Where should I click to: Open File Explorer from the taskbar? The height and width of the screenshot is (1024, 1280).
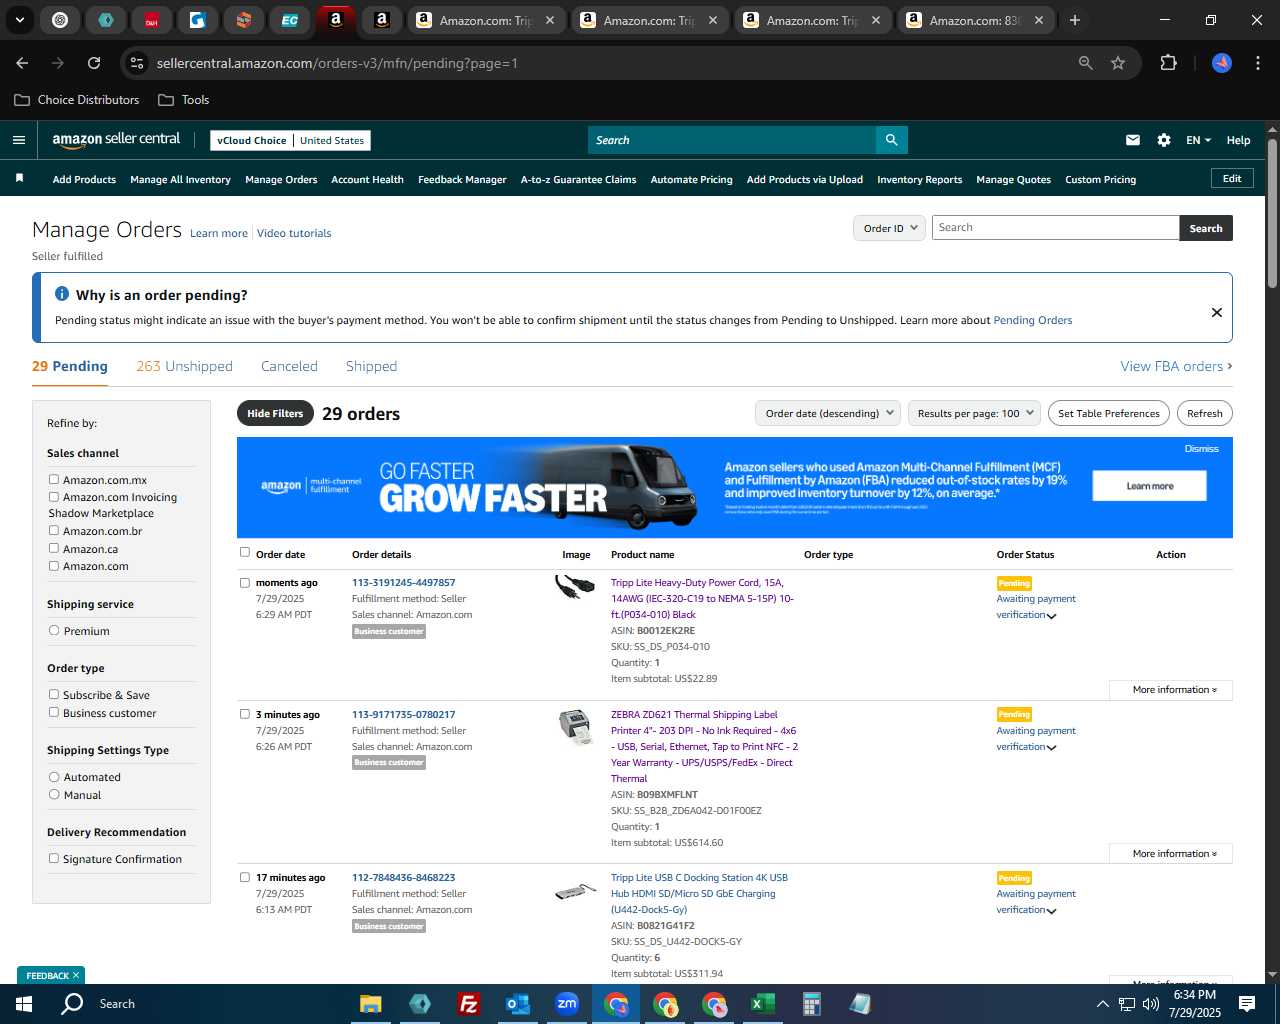click(x=371, y=1004)
